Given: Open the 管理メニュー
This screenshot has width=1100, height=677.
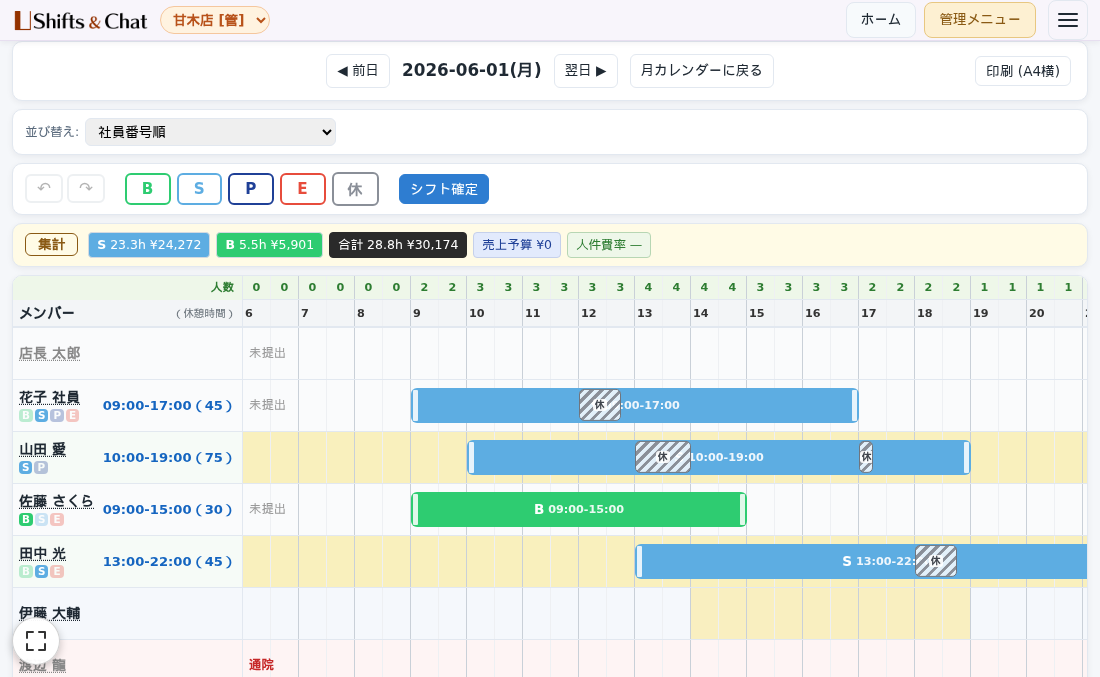Looking at the screenshot, I should (x=979, y=20).
